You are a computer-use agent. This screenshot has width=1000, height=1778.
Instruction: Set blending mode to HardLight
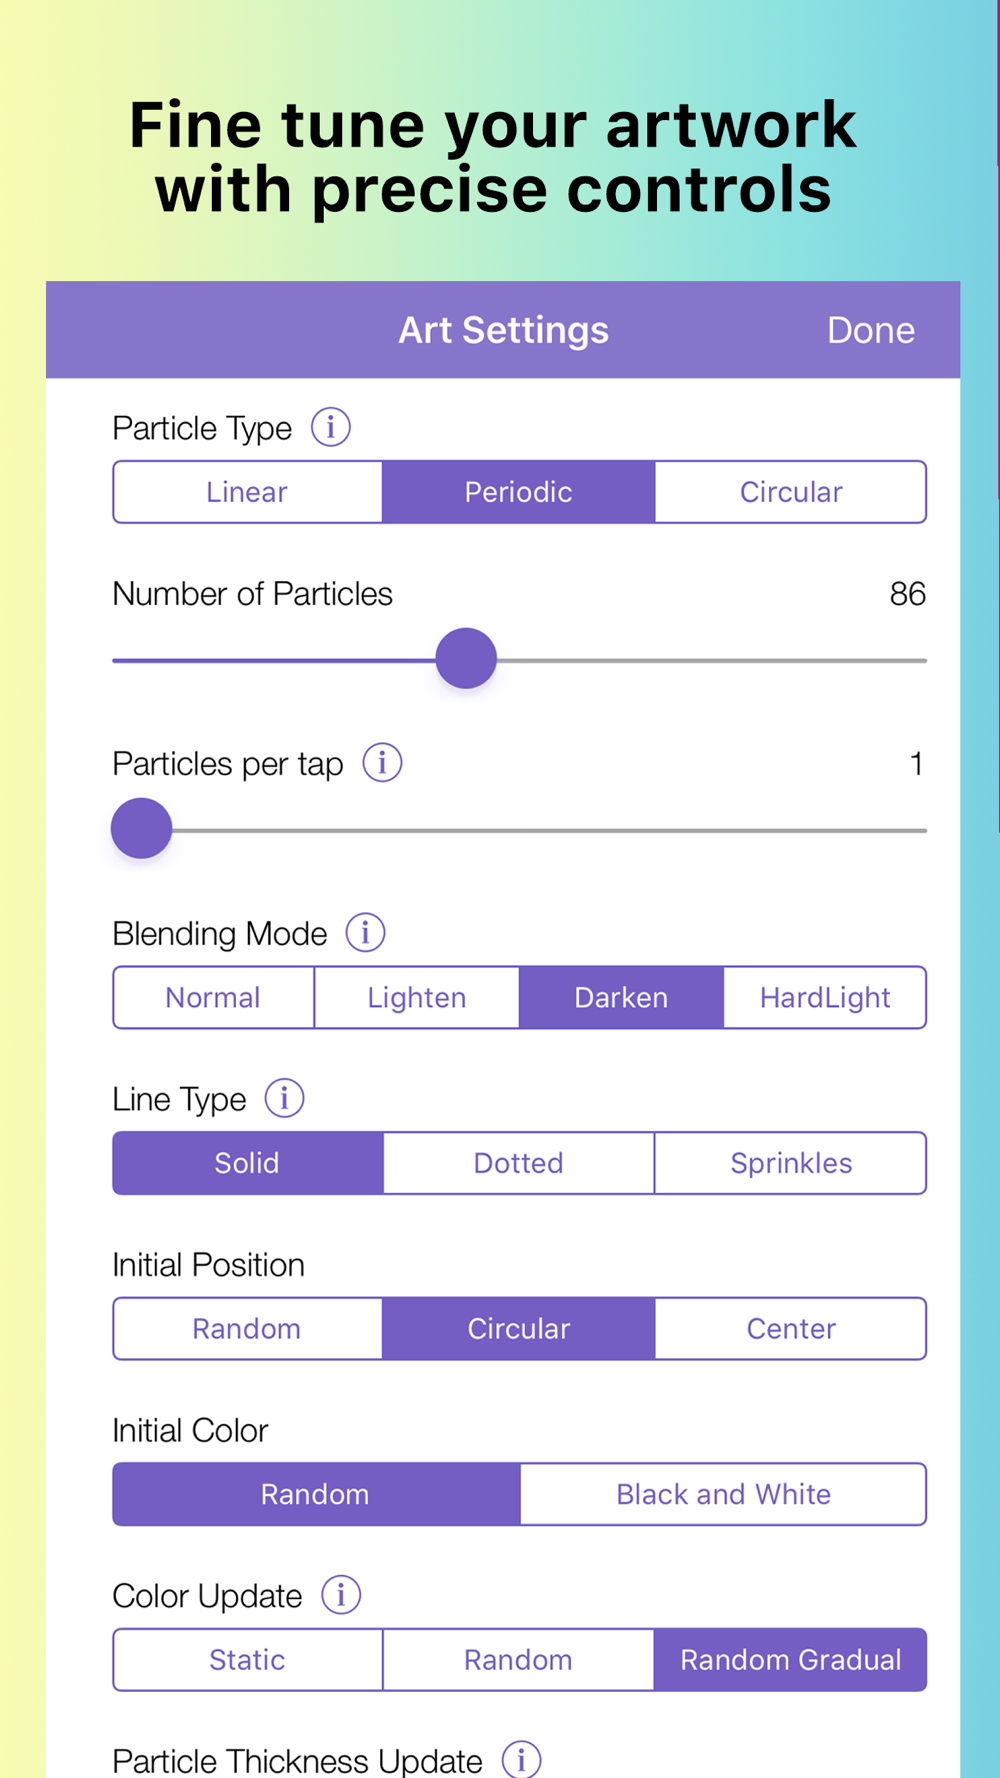point(825,997)
